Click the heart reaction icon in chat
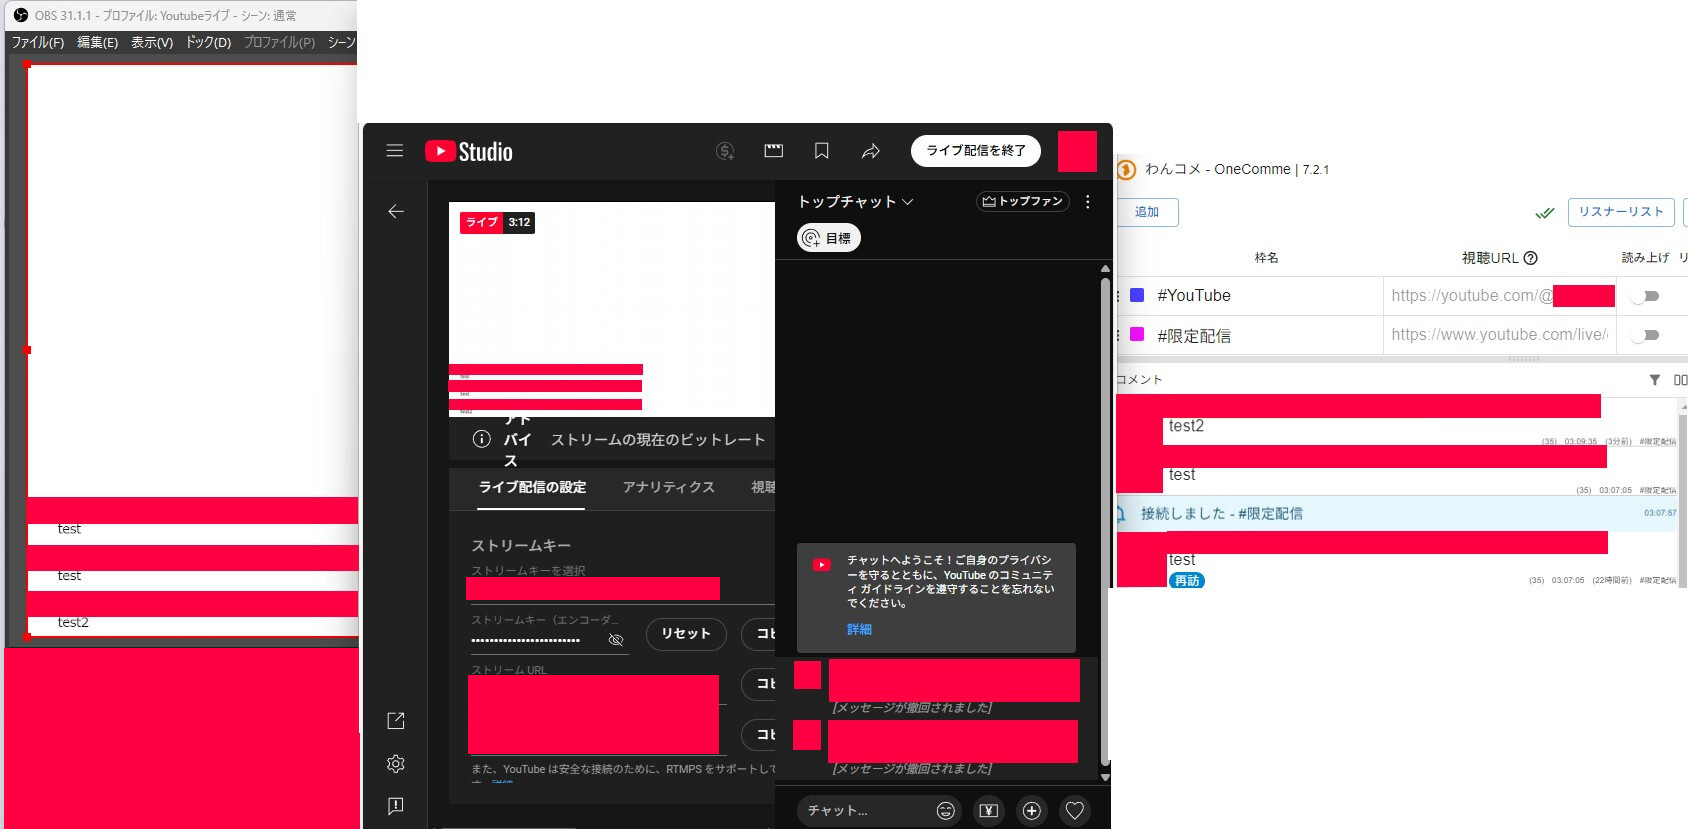 [1075, 811]
